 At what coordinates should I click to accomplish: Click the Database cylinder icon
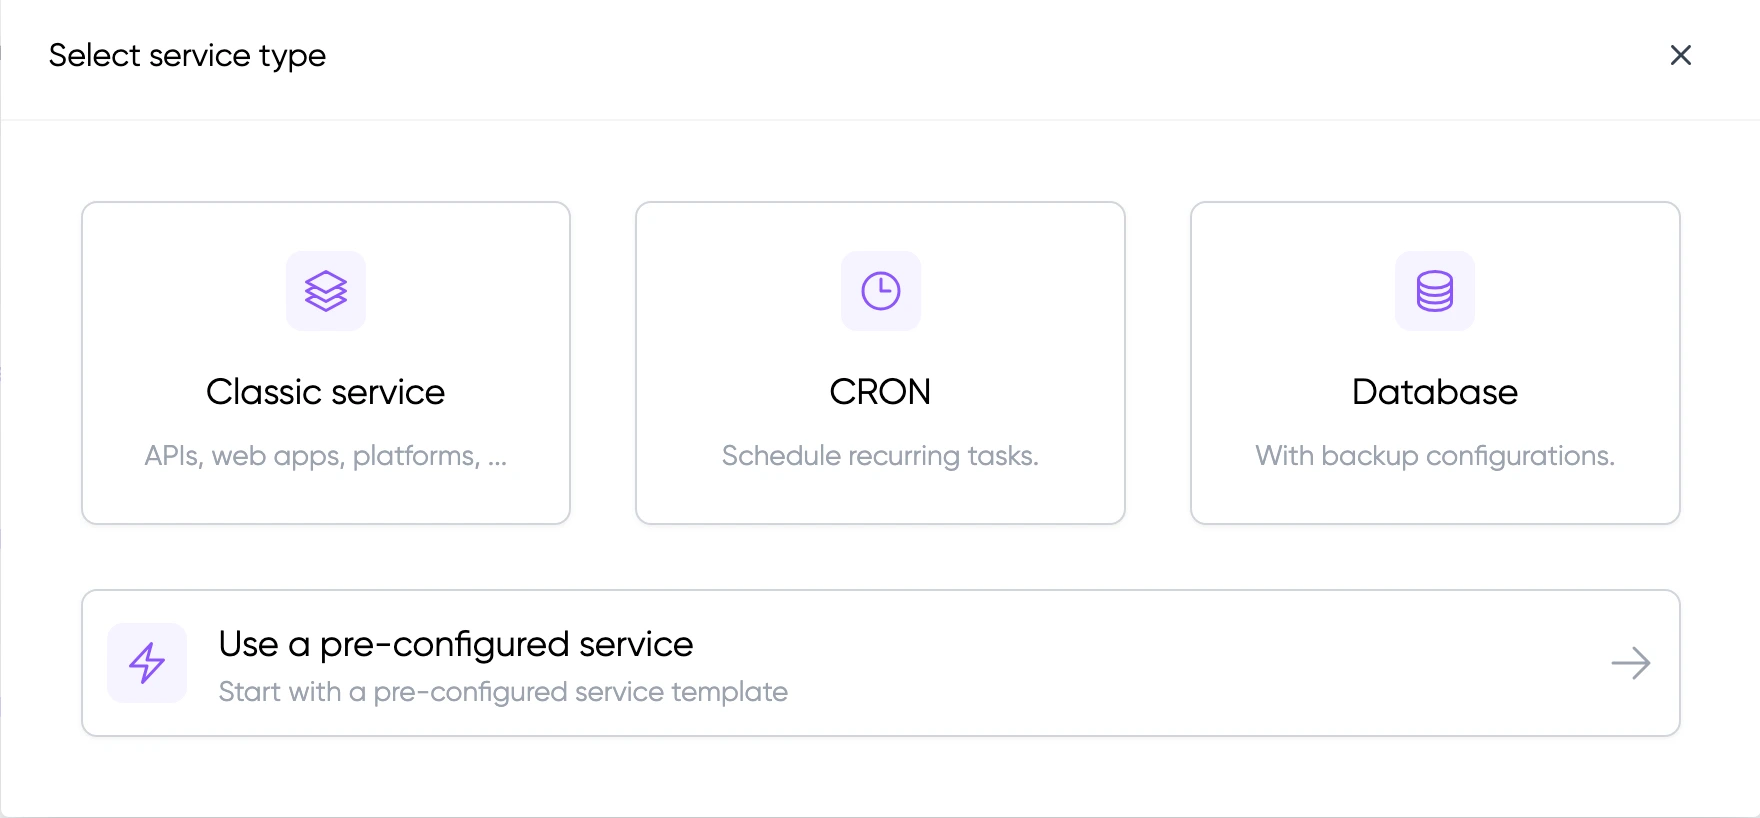tap(1434, 291)
